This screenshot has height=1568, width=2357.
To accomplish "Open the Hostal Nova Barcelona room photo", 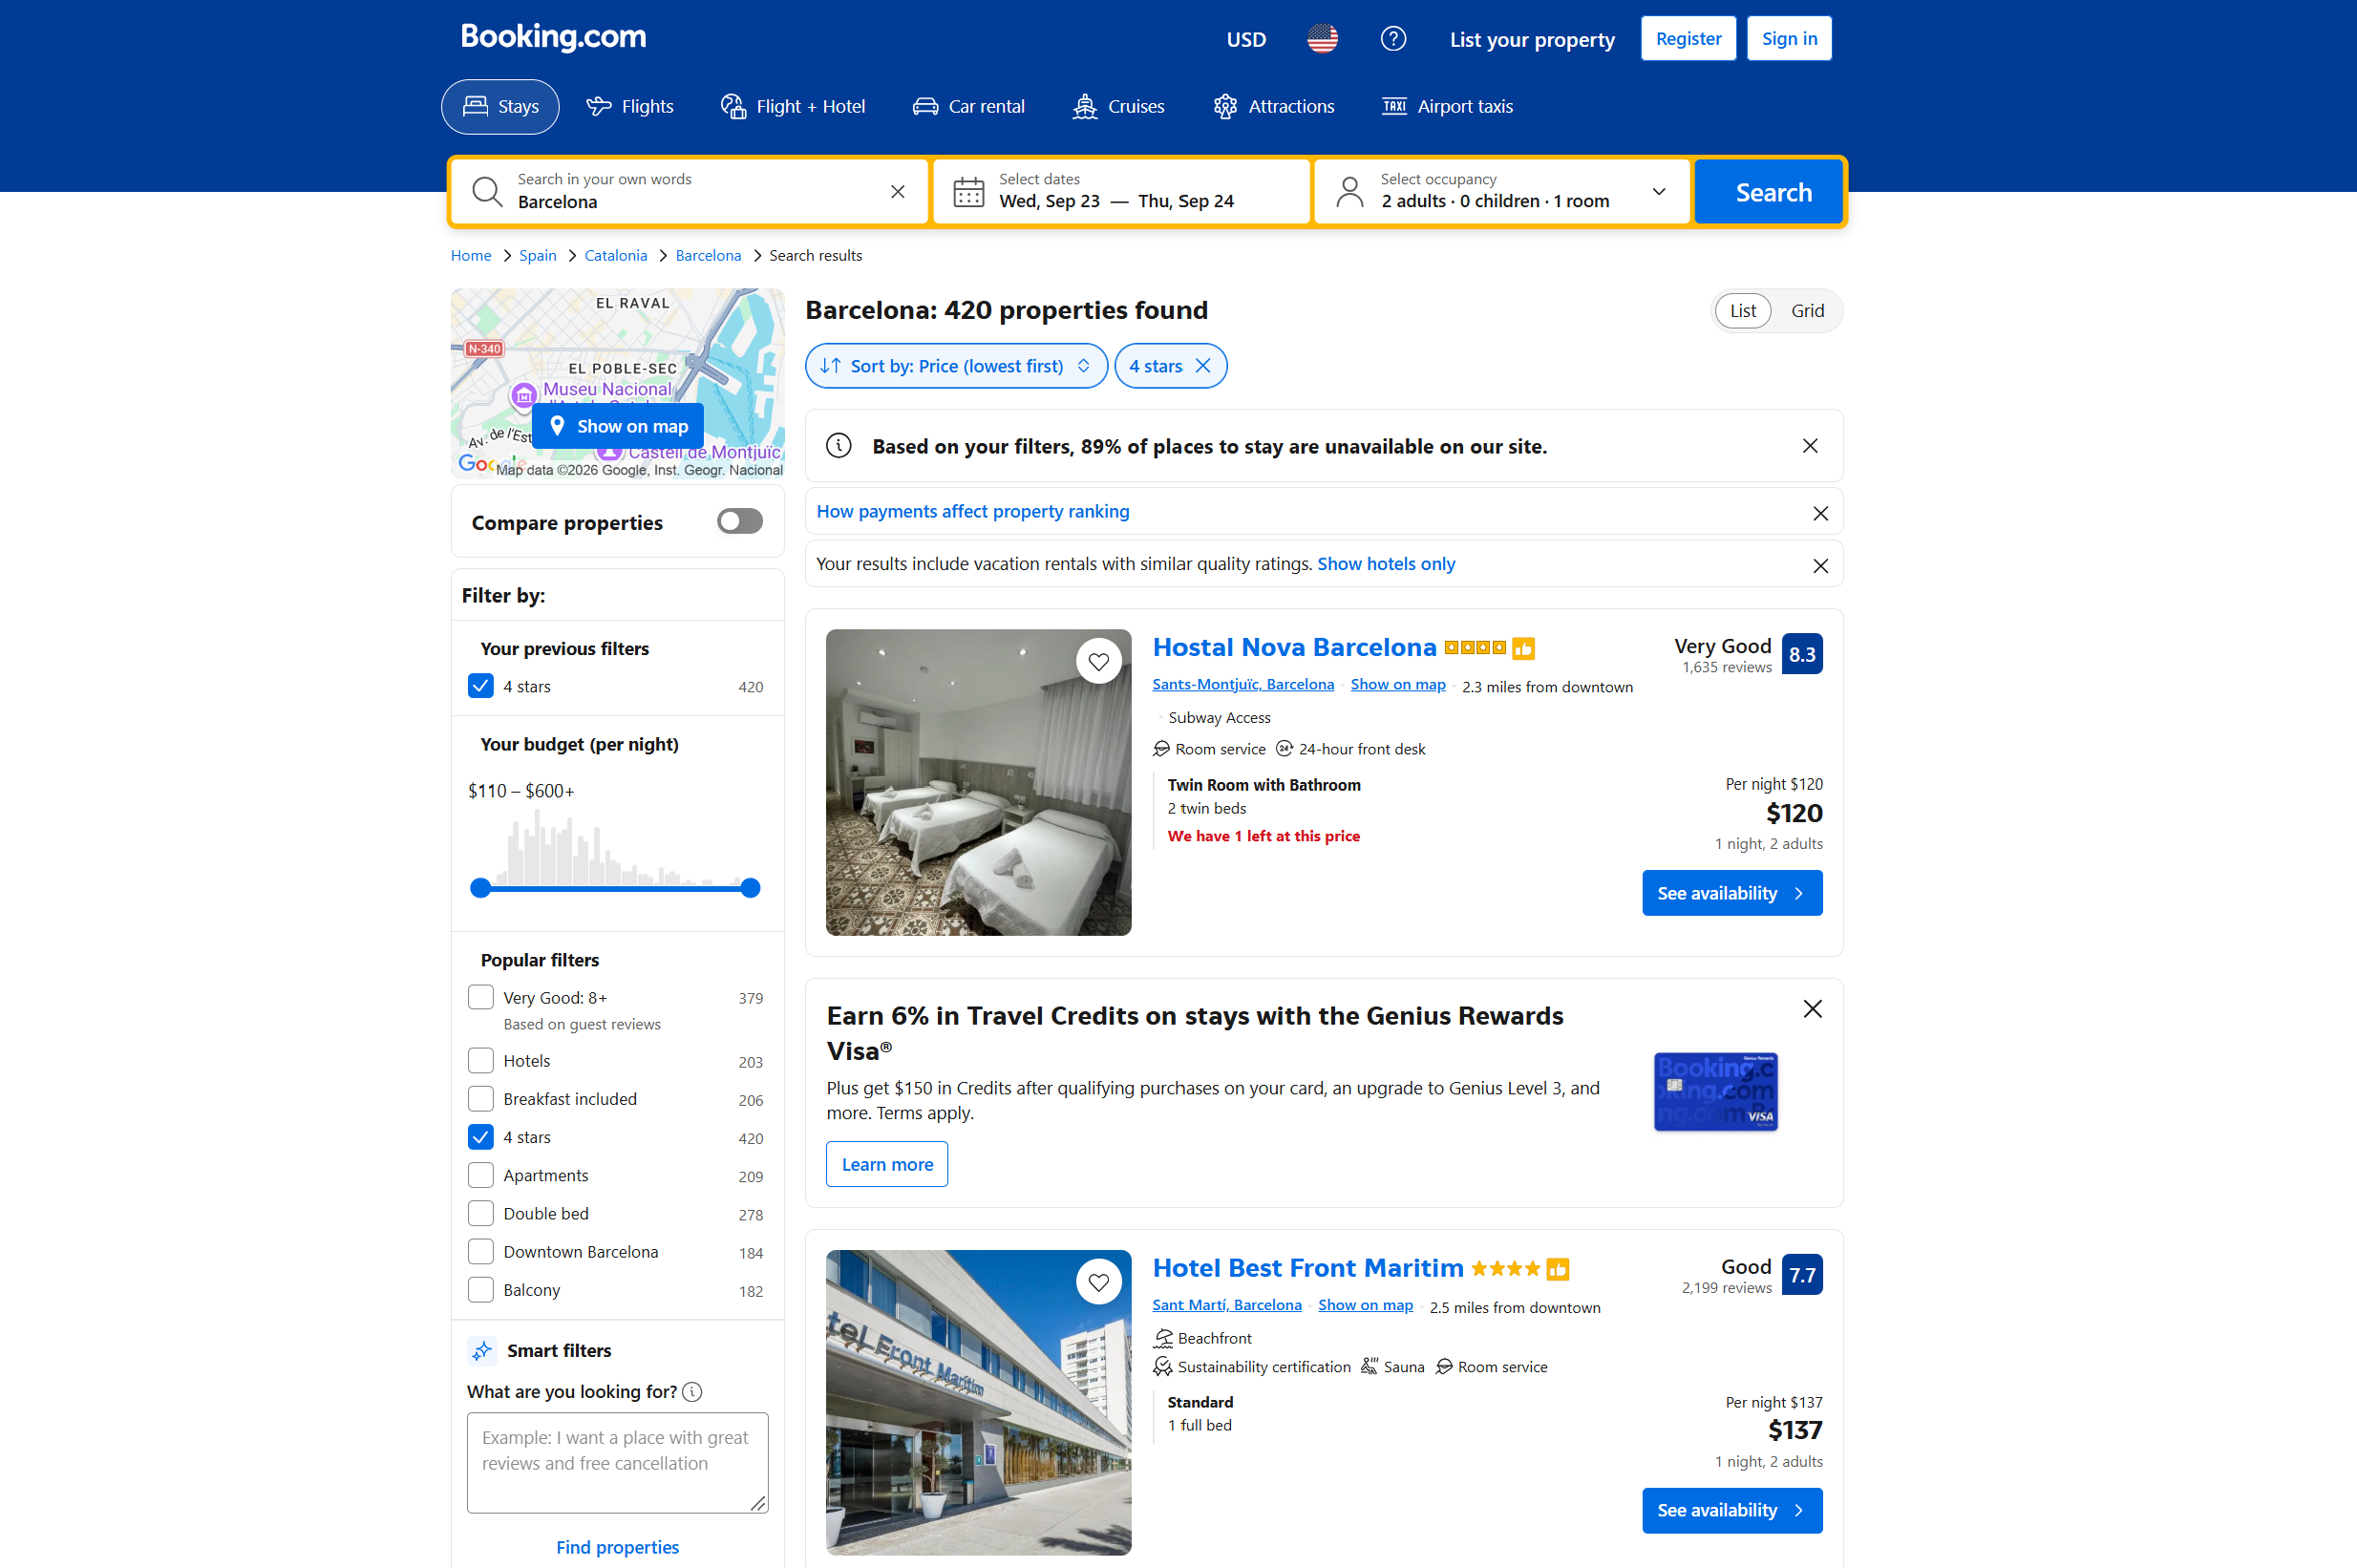I will [978, 783].
